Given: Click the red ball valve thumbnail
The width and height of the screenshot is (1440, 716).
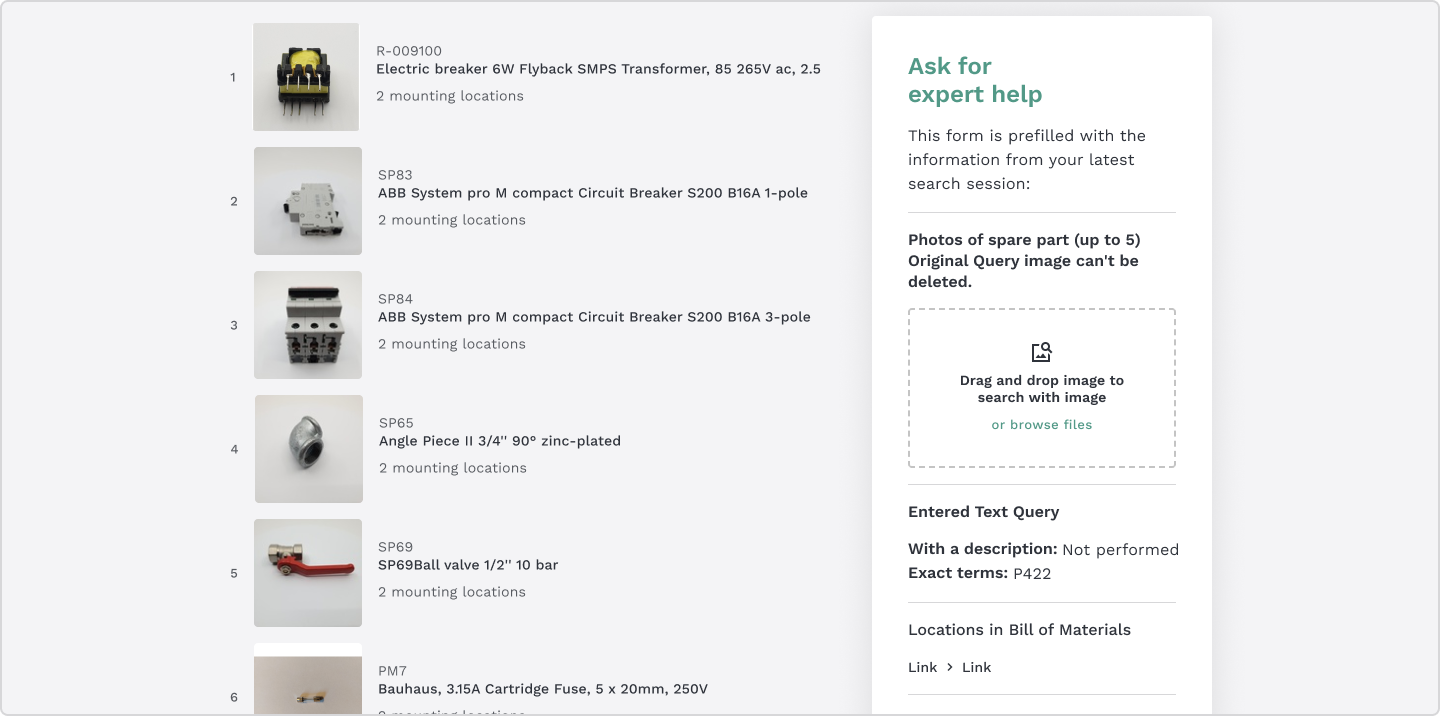Looking at the screenshot, I should tap(308, 573).
